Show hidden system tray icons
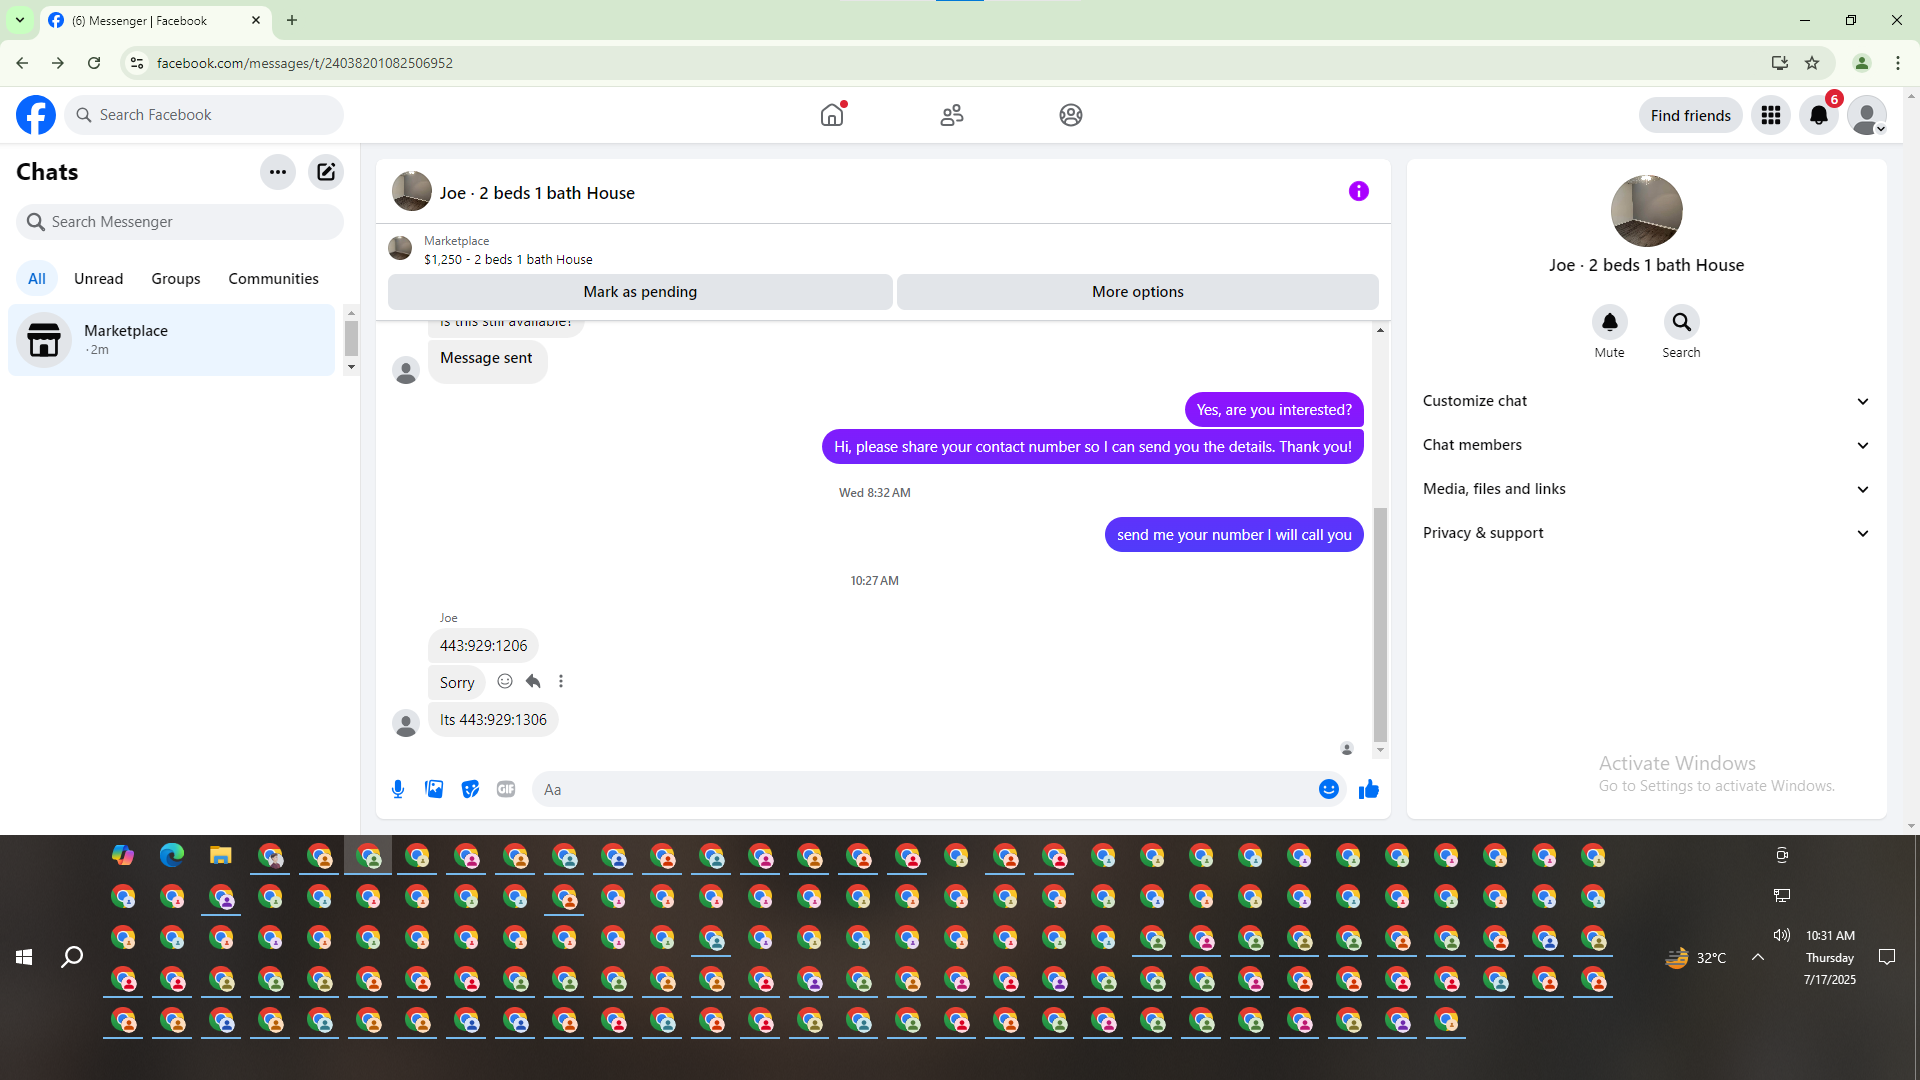The image size is (1920, 1080). (1758, 957)
